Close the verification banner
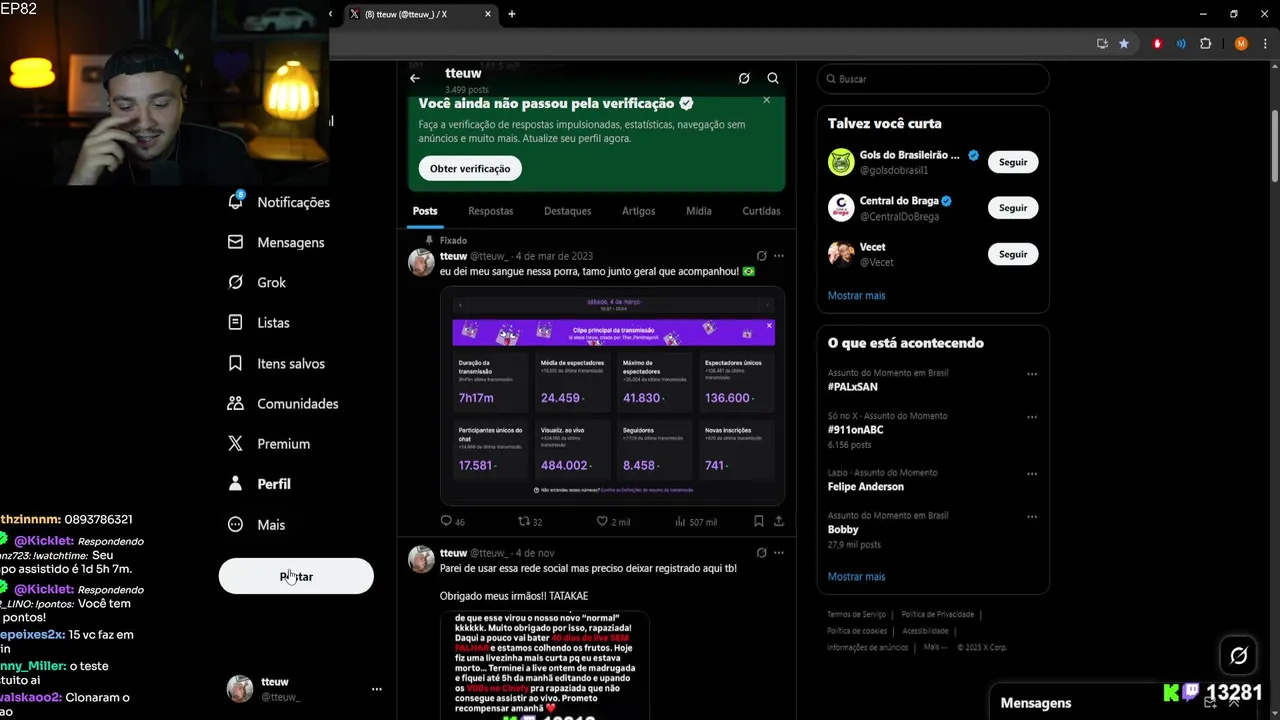 [767, 99]
